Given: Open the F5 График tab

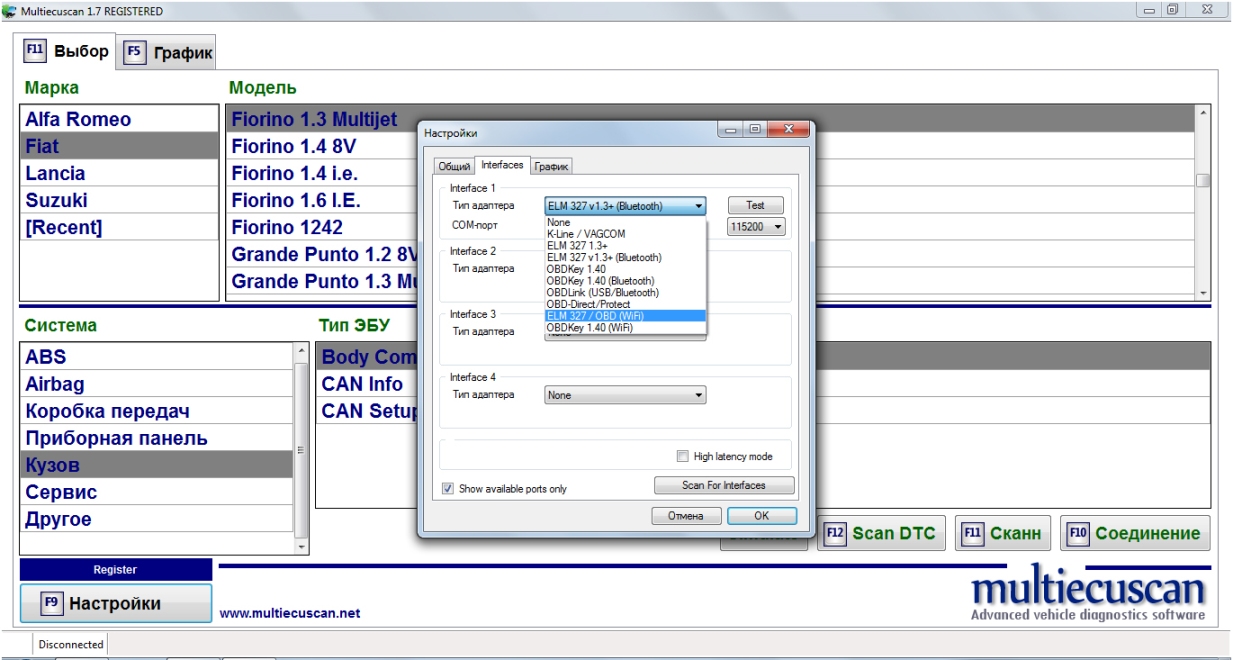Looking at the screenshot, I should point(169,53).
